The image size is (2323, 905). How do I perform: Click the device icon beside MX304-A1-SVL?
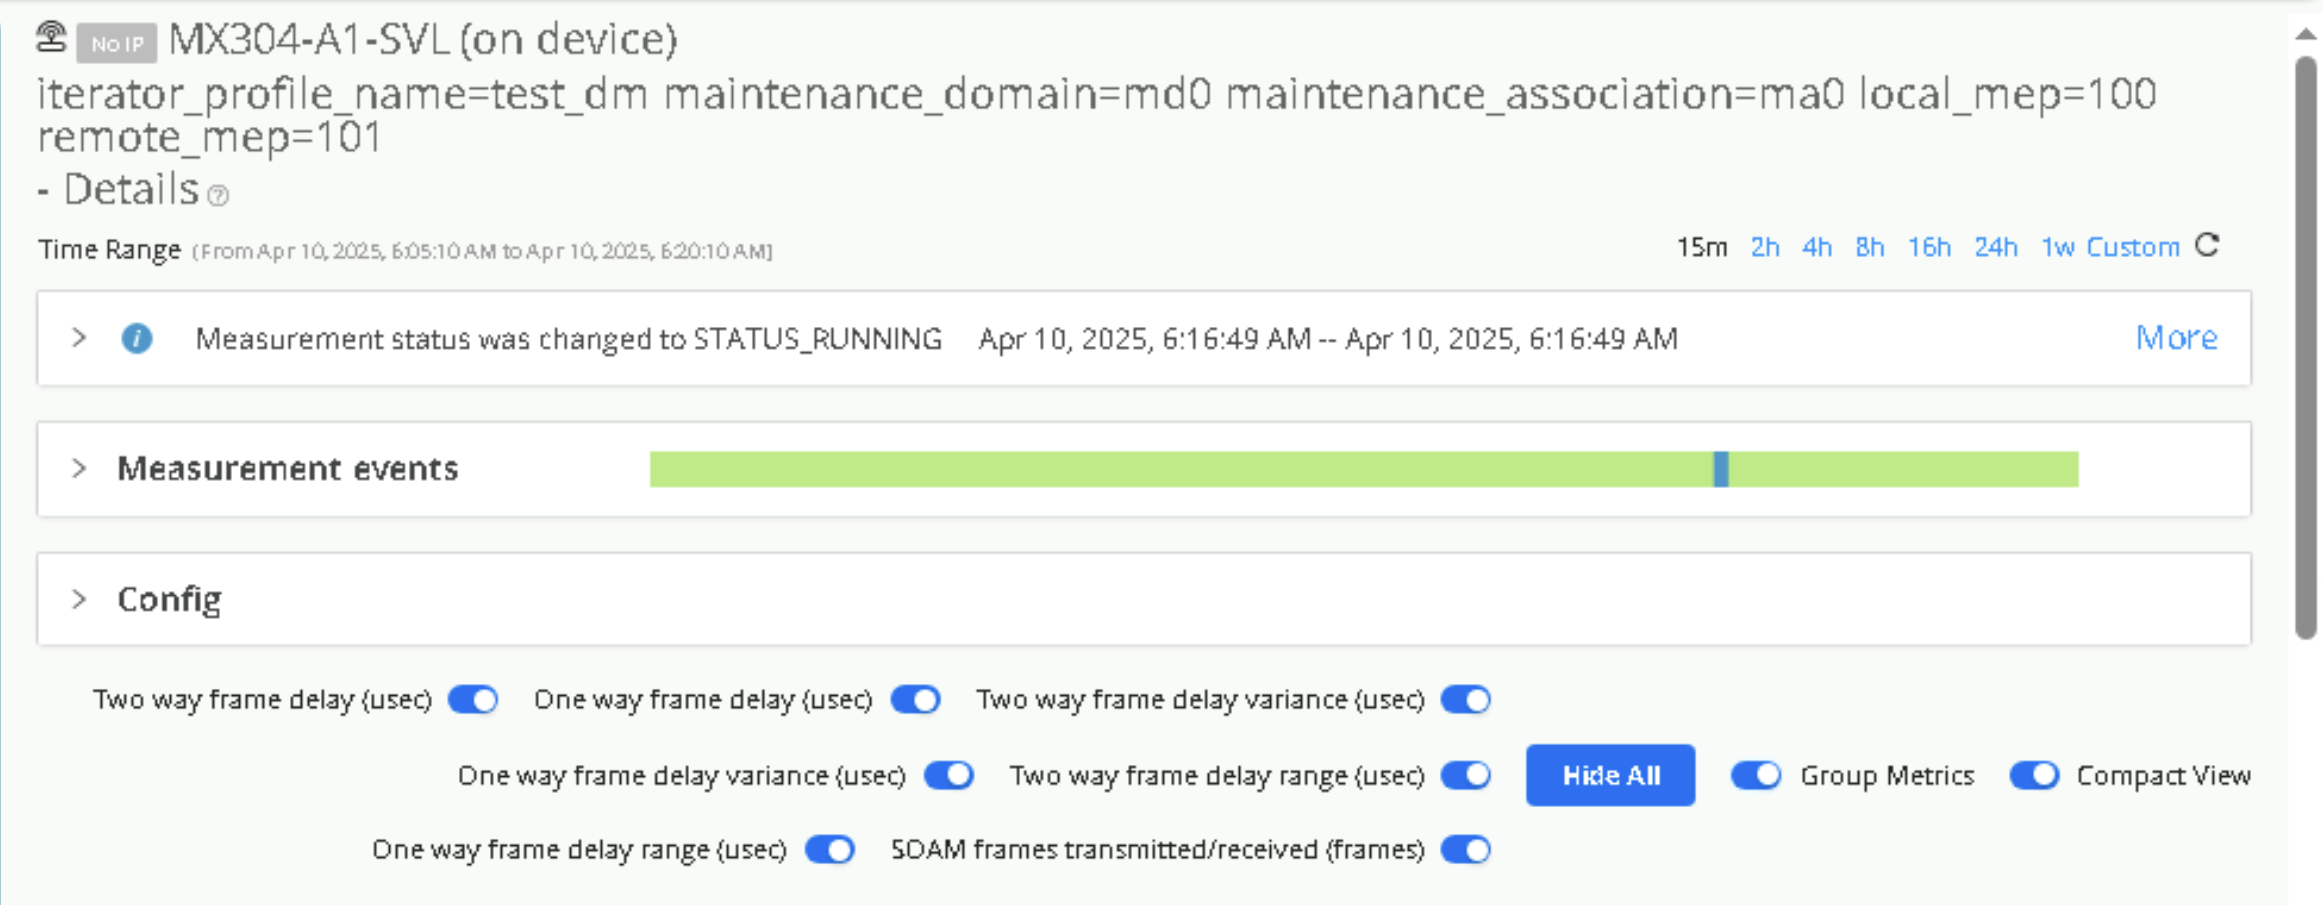(x=51, y=38)
